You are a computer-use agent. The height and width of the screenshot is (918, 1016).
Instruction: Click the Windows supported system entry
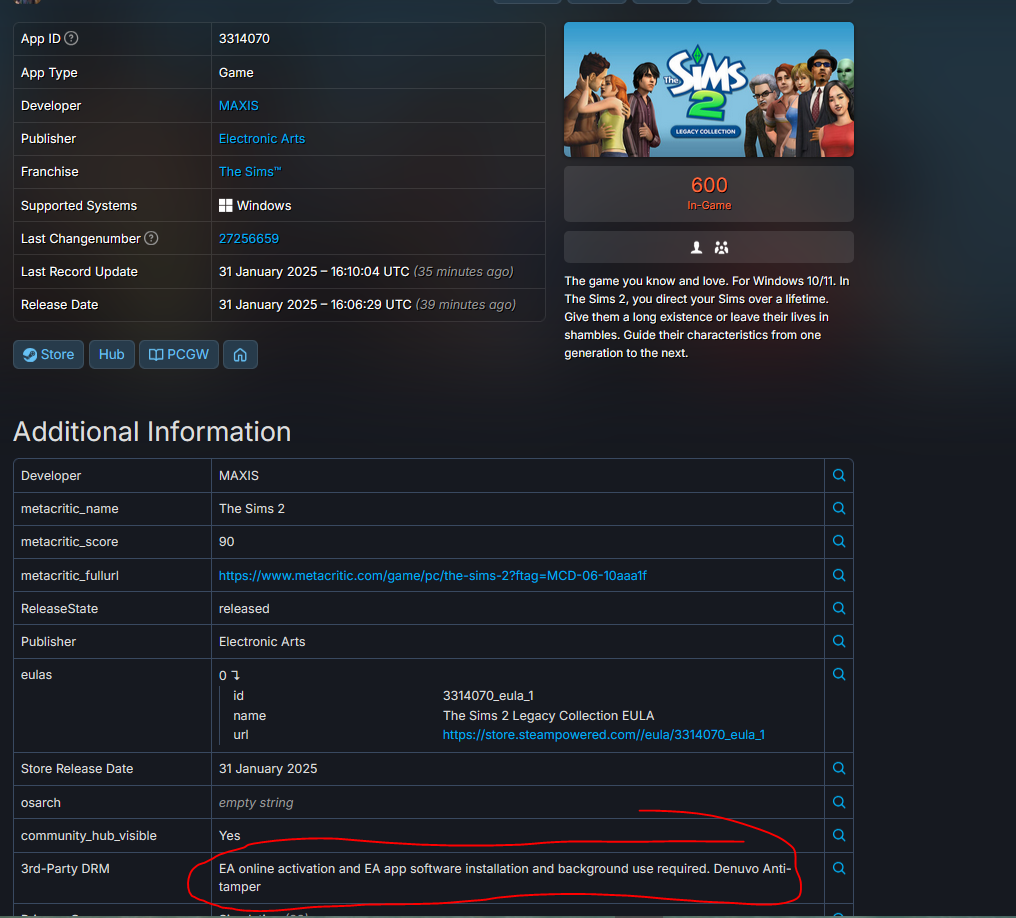255,205
